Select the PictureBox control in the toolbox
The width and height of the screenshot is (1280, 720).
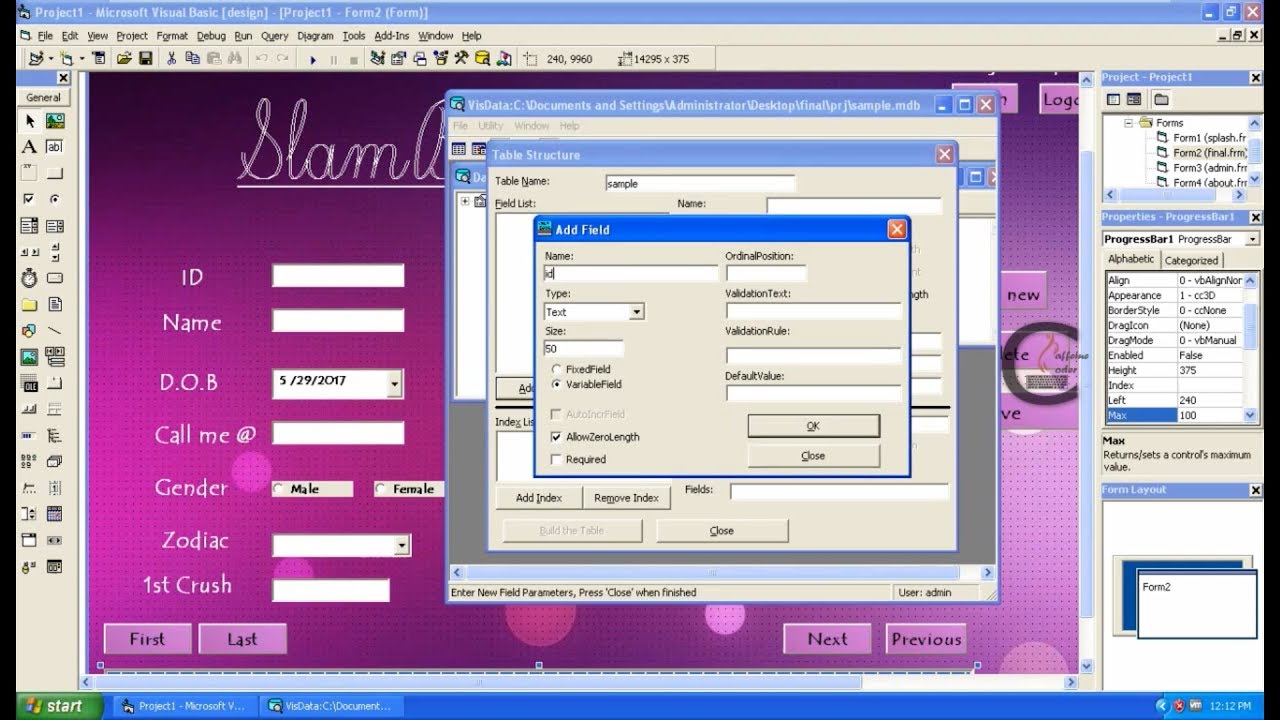pyautogui.click(x=54, y=120)
